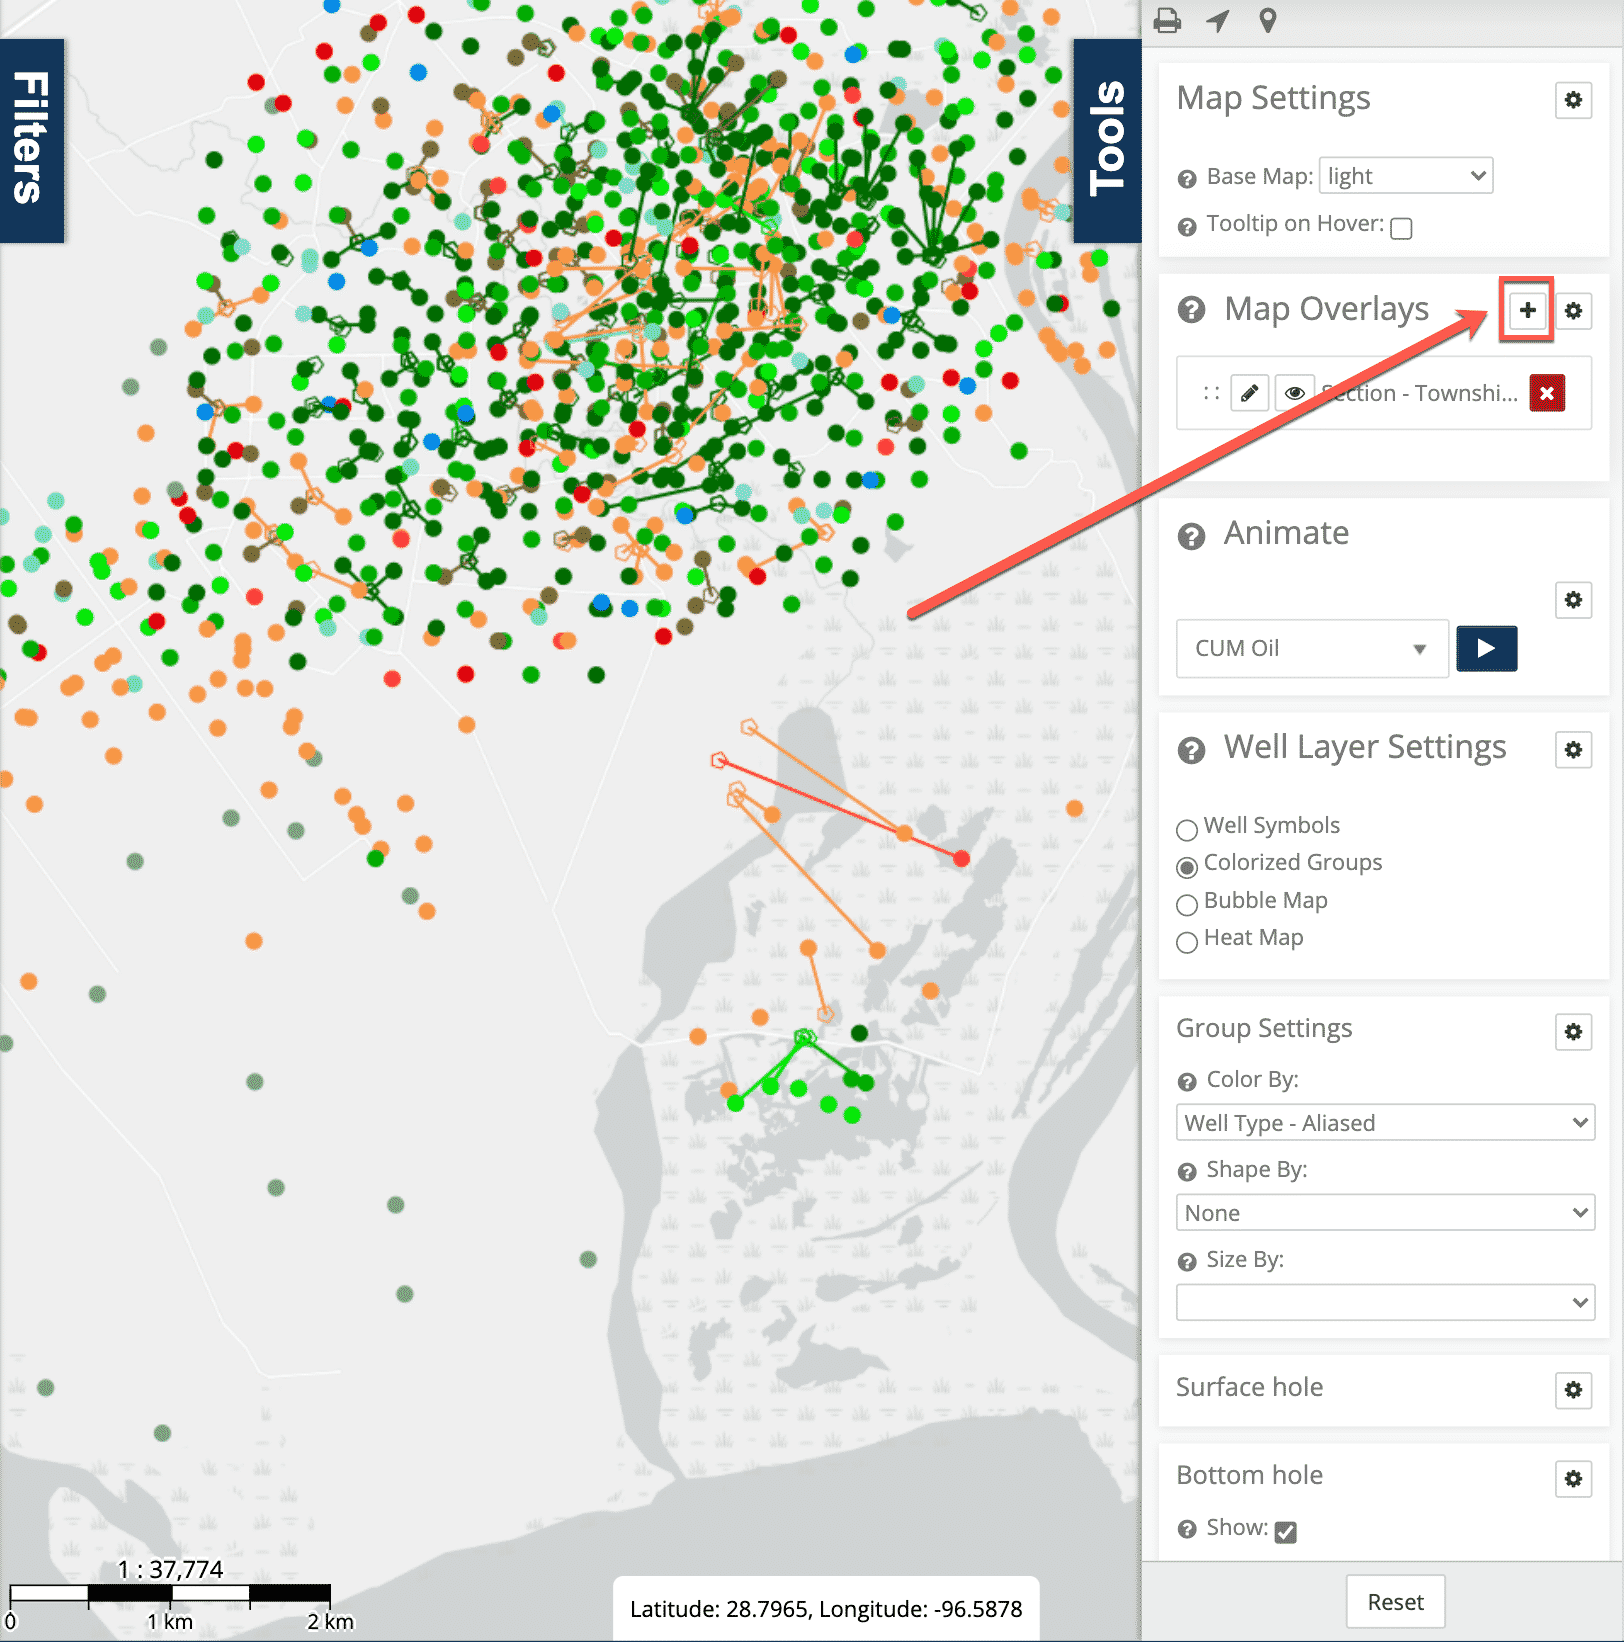
Task: Select the Heat Map radio button
Action: pyautogui.click(x=1186, y=941)
